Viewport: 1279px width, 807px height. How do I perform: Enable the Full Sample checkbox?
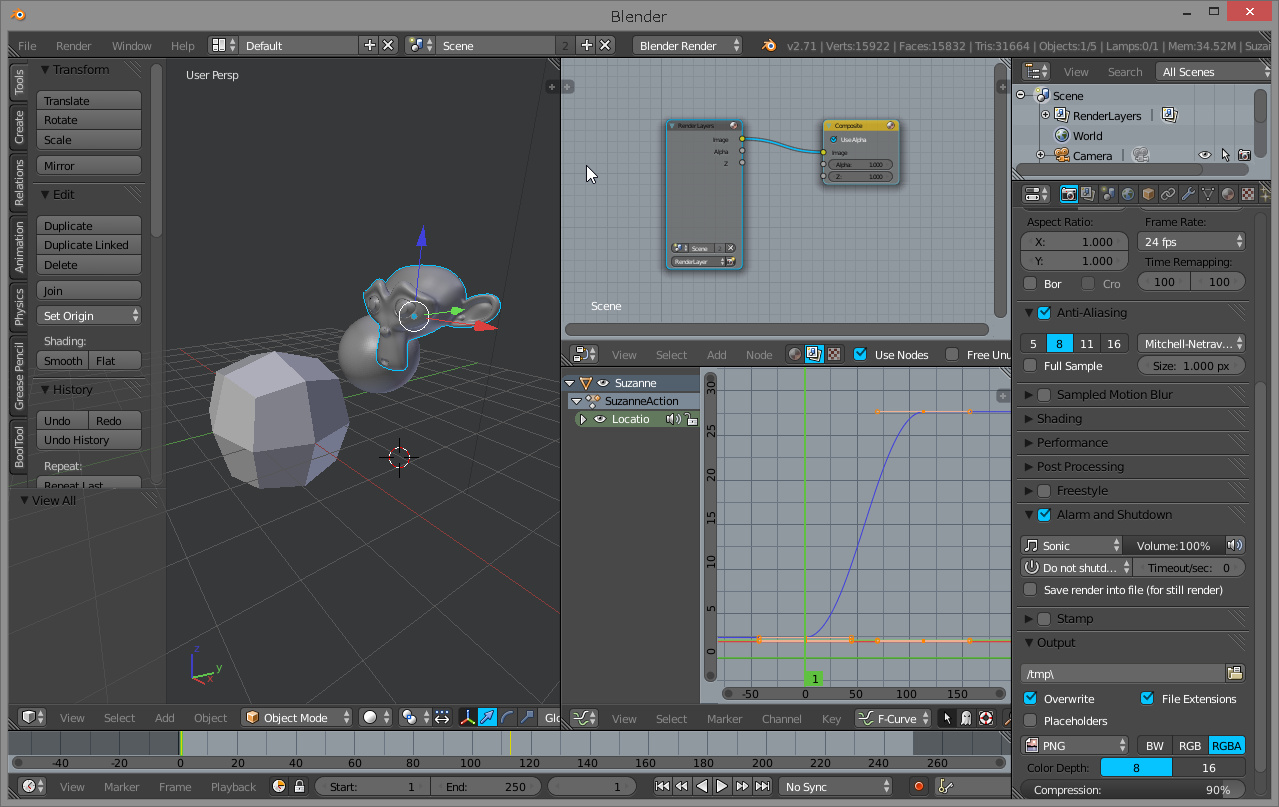[1030, 366]
